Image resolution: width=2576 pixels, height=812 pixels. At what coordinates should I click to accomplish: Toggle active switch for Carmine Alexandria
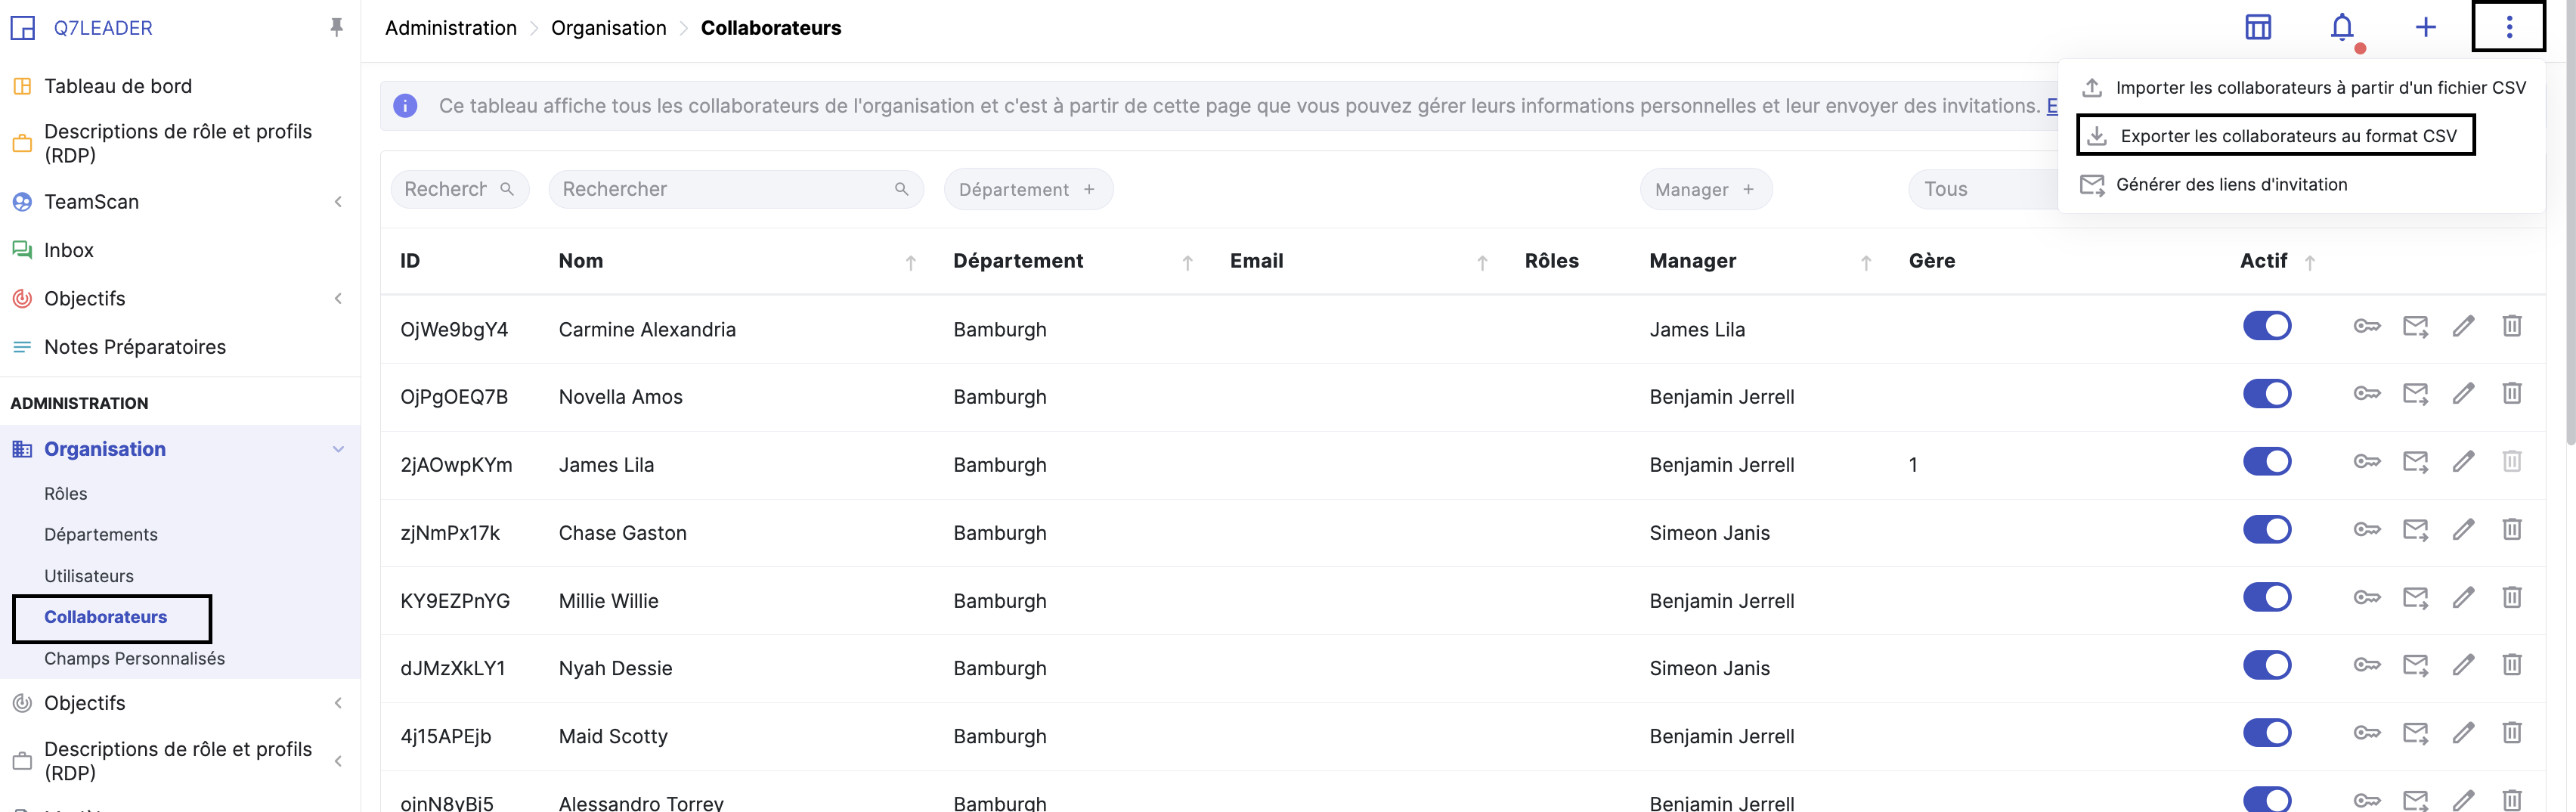tap(2266, 326)
